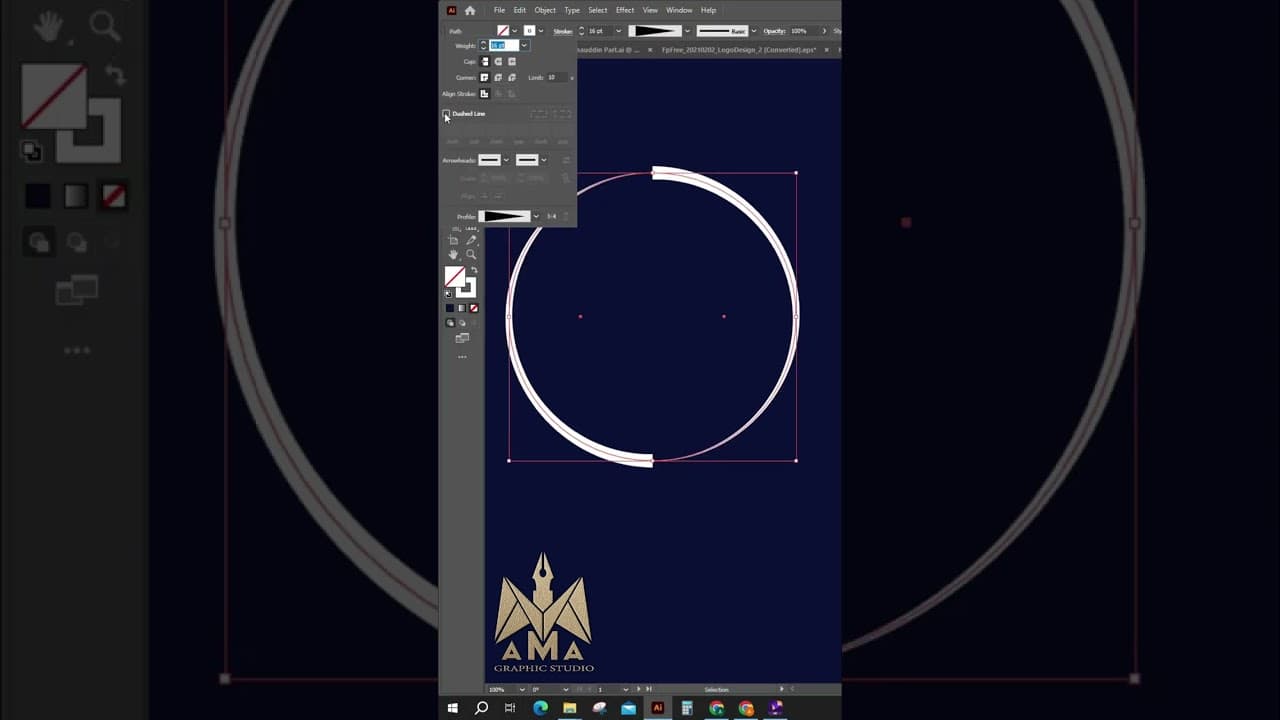
Task: Go to next artboard arrow
Action: click(x=637, y=689)
